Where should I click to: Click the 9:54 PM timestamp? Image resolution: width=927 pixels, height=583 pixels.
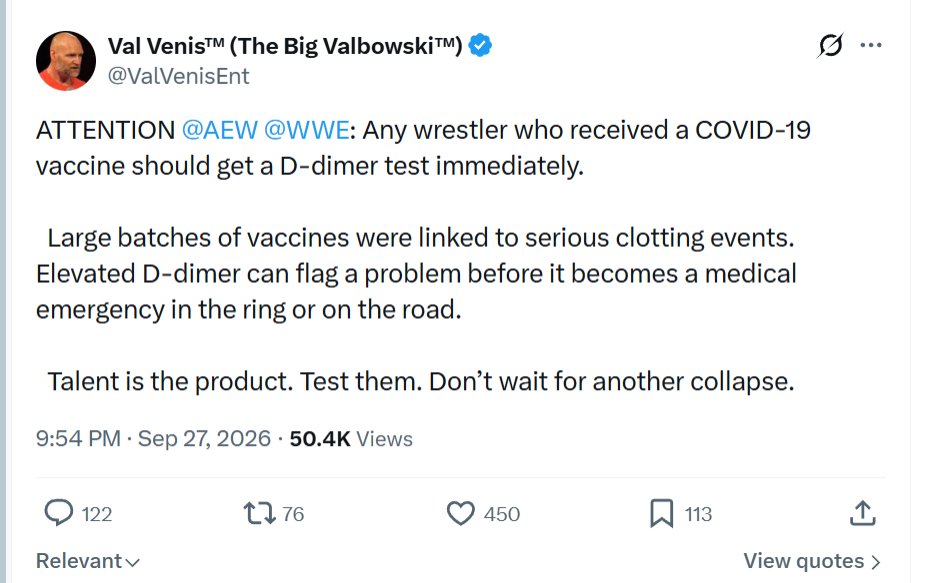[78, 439]
